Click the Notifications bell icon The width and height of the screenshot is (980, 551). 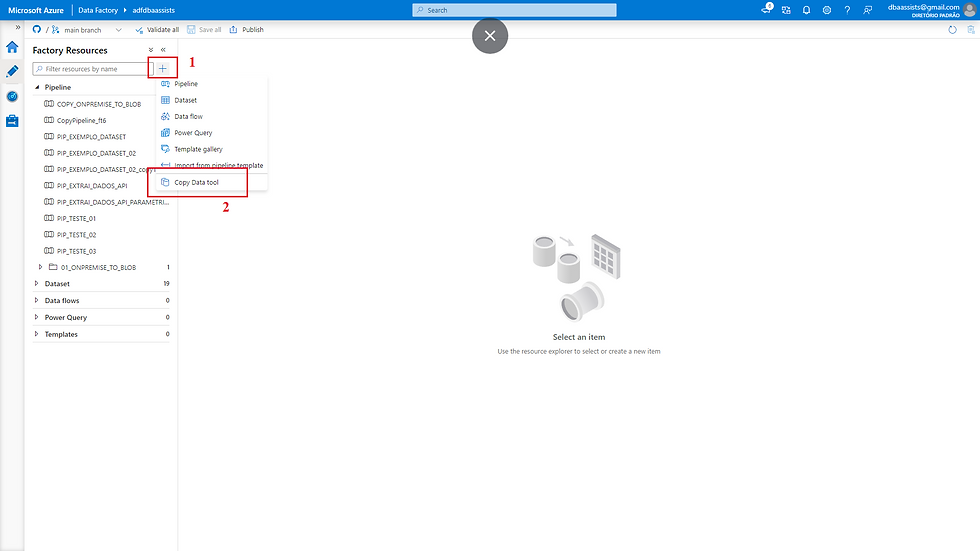click(x=806, y=10)
